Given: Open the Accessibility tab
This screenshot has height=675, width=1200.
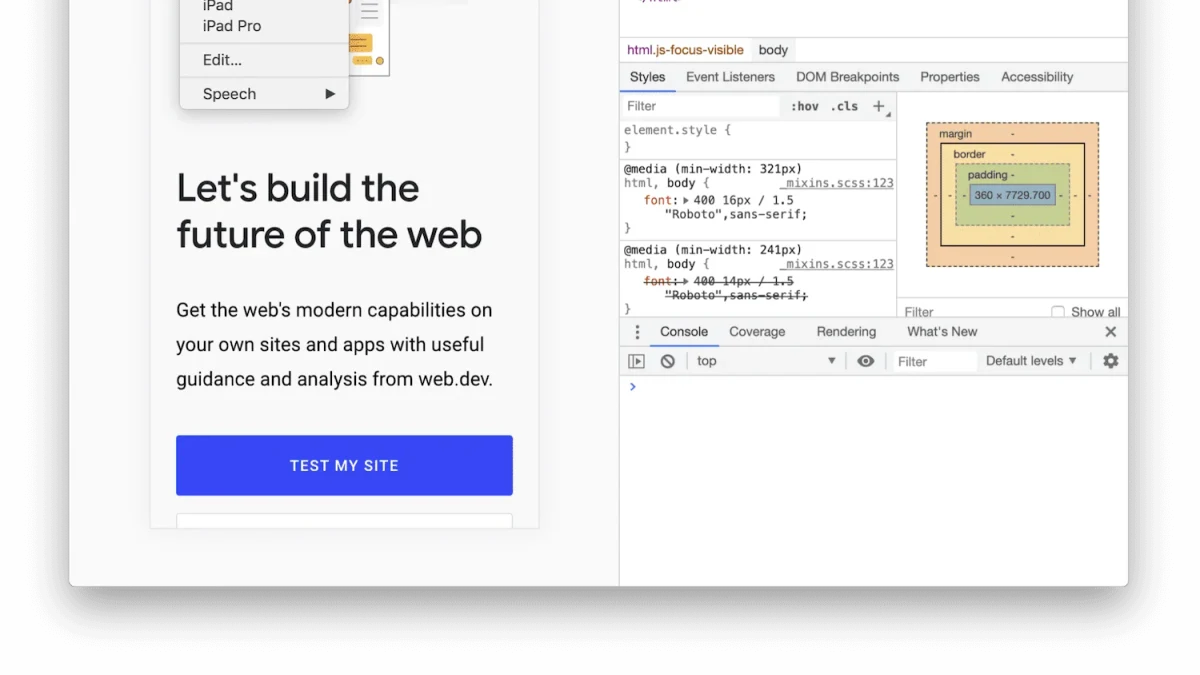Looking at the screenshot, I should (1037, 77).
